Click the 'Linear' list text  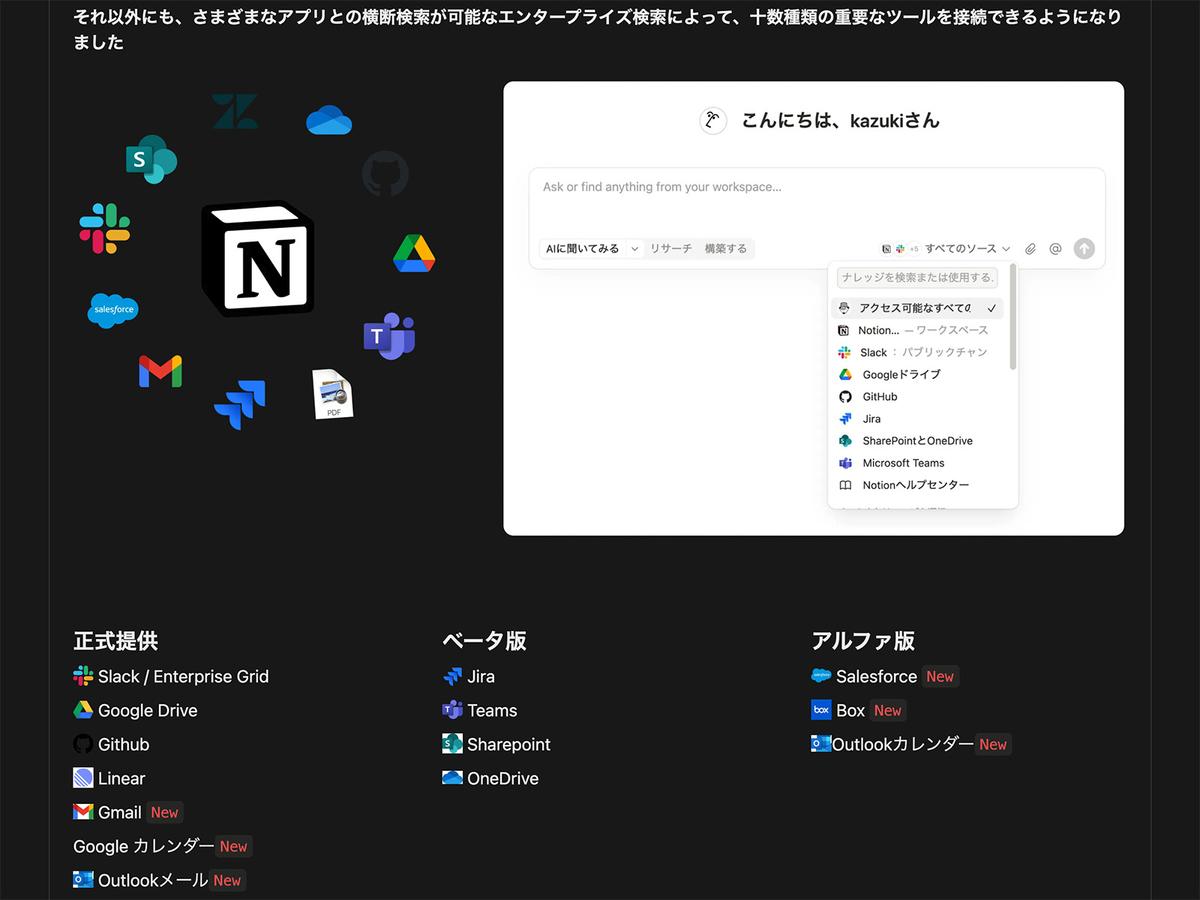pyautogui.click(x=122, y=778)
